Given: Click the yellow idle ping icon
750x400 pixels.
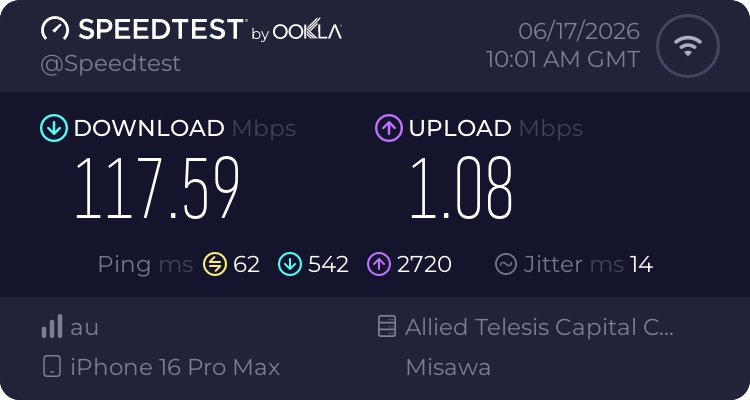Looking at the screenshot, I should (x=215, y=264).
